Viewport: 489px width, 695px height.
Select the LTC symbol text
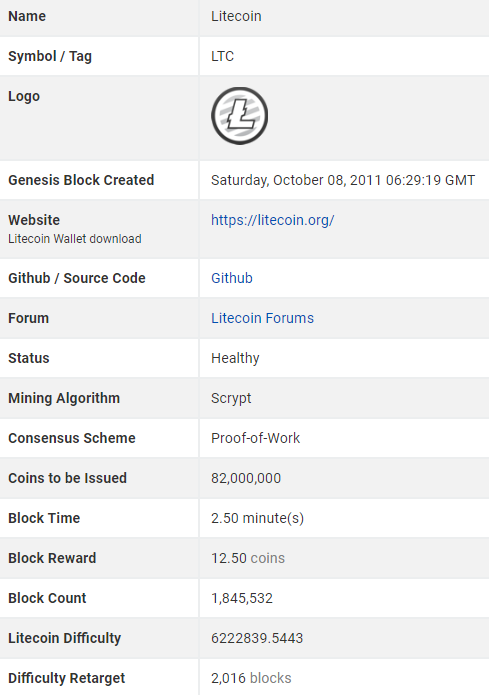tap(223, 56)
